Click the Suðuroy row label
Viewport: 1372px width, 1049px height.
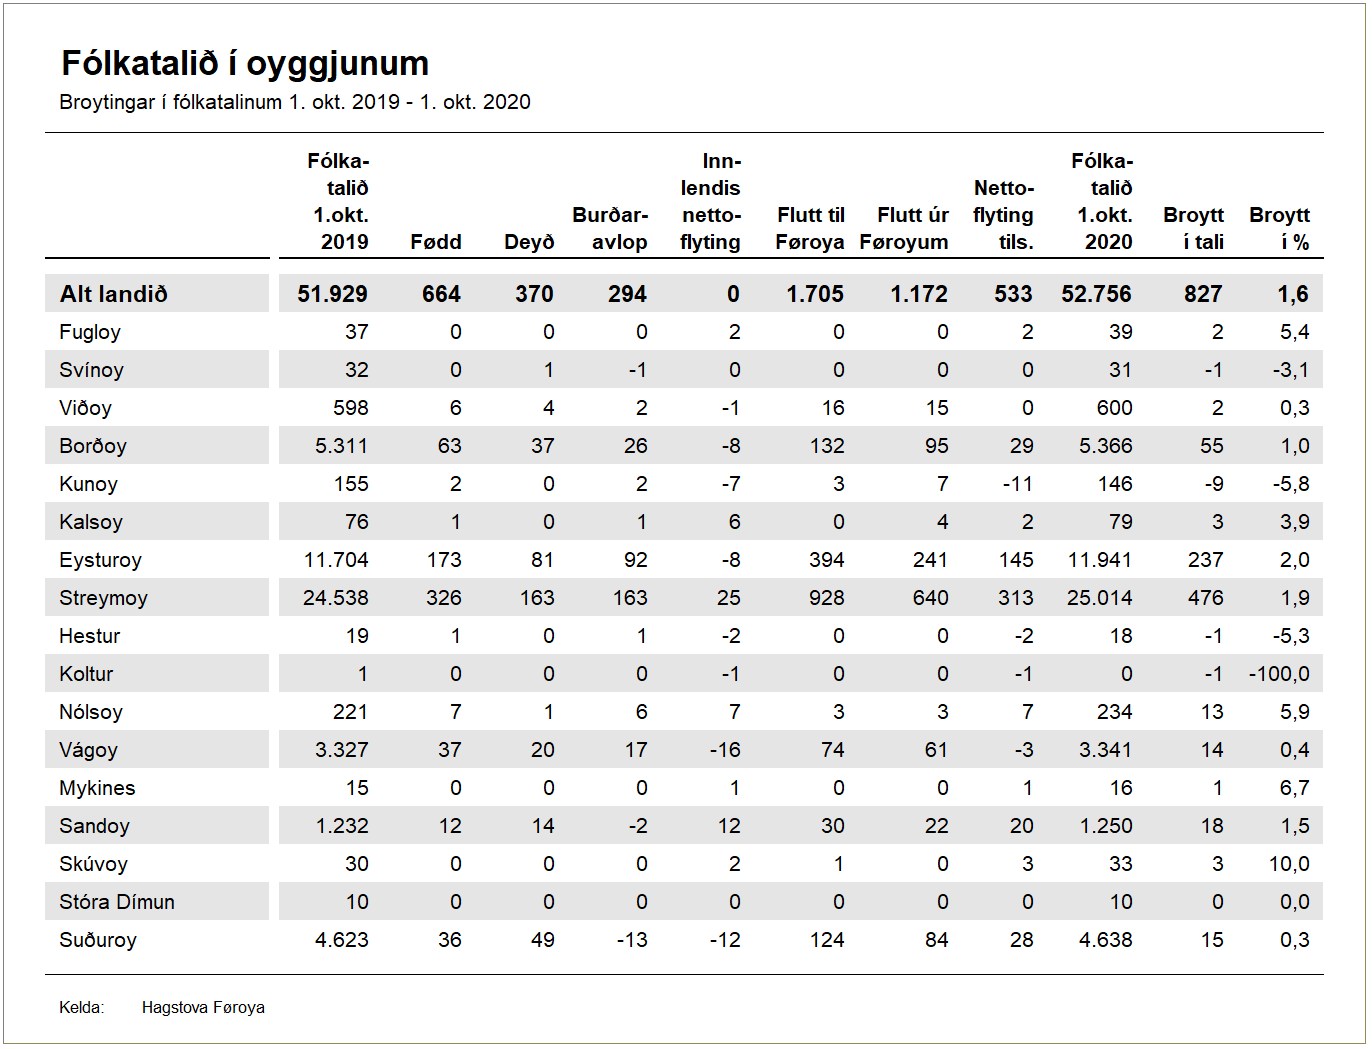(98, 940)
